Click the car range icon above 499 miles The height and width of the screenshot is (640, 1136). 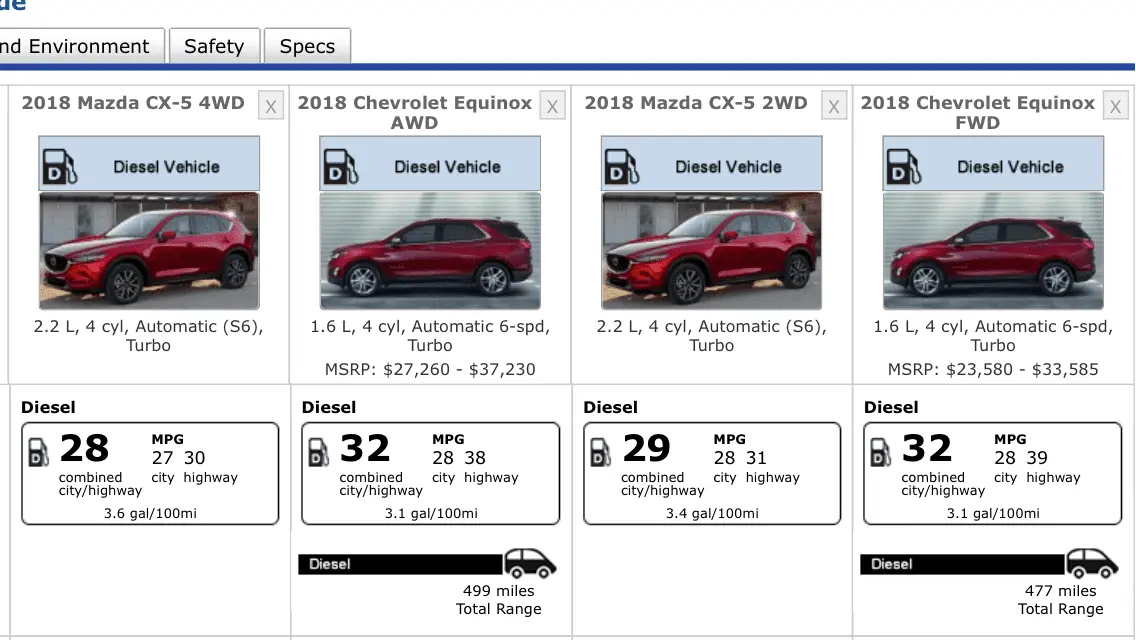point(530,564)
